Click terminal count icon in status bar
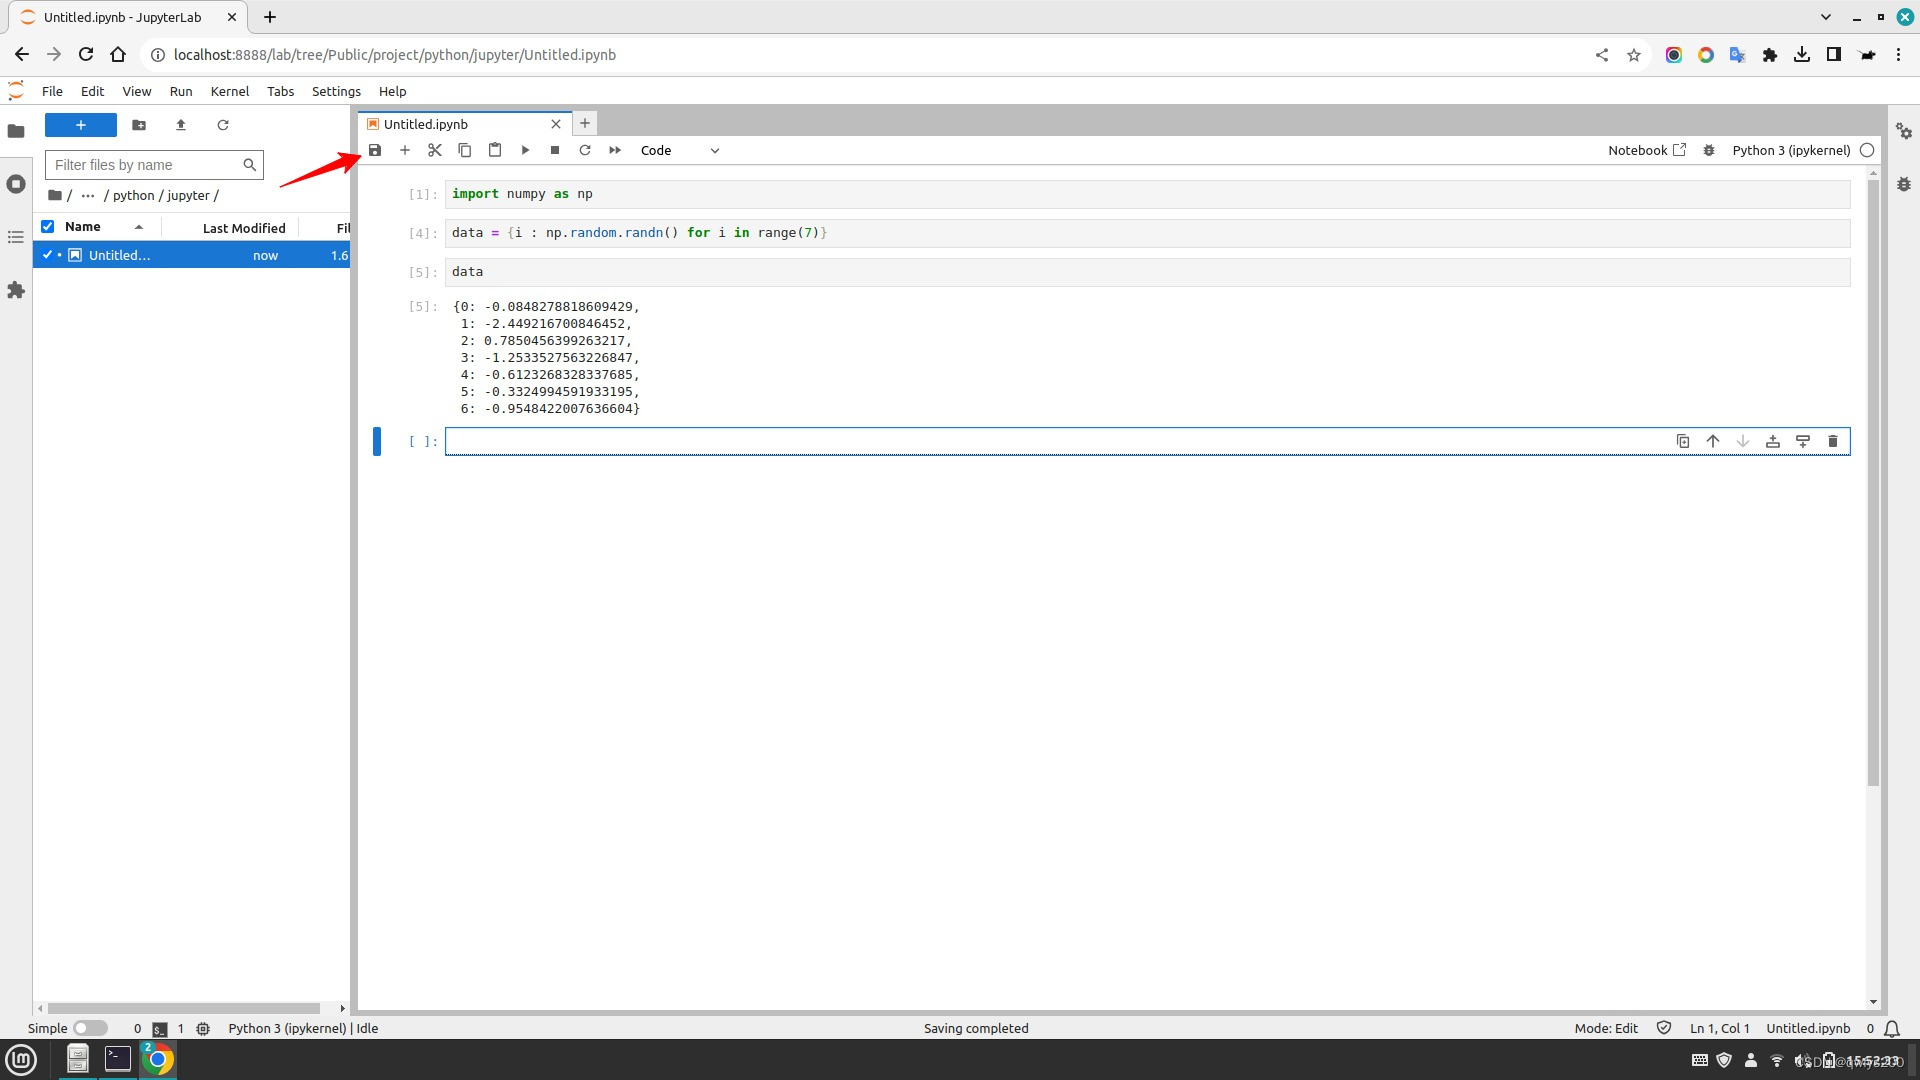This screenshot has height=1080, width=1920. [x=160, y=1028]
